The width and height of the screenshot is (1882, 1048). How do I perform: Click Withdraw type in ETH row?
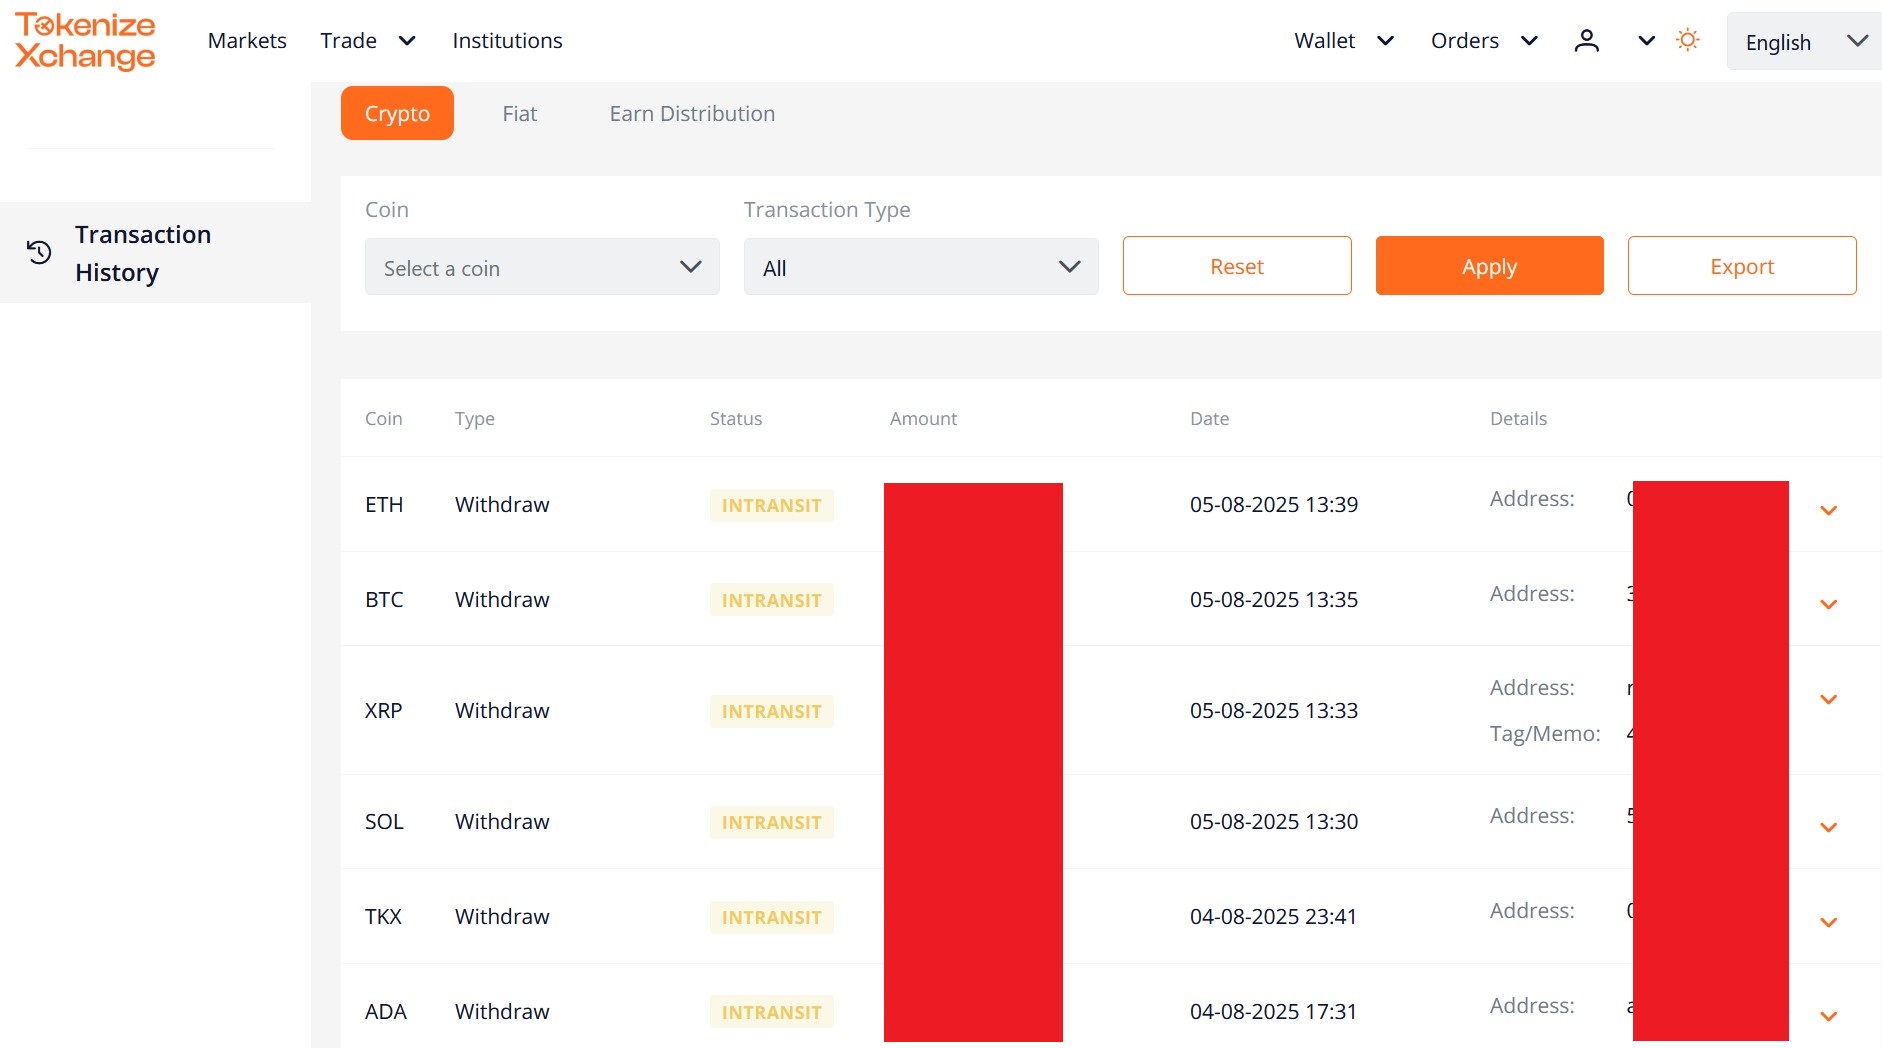[x=502, y=505]
